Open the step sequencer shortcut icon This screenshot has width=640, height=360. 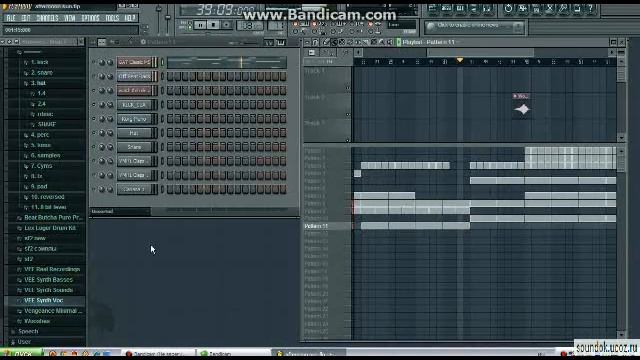(x=446, y=8)
